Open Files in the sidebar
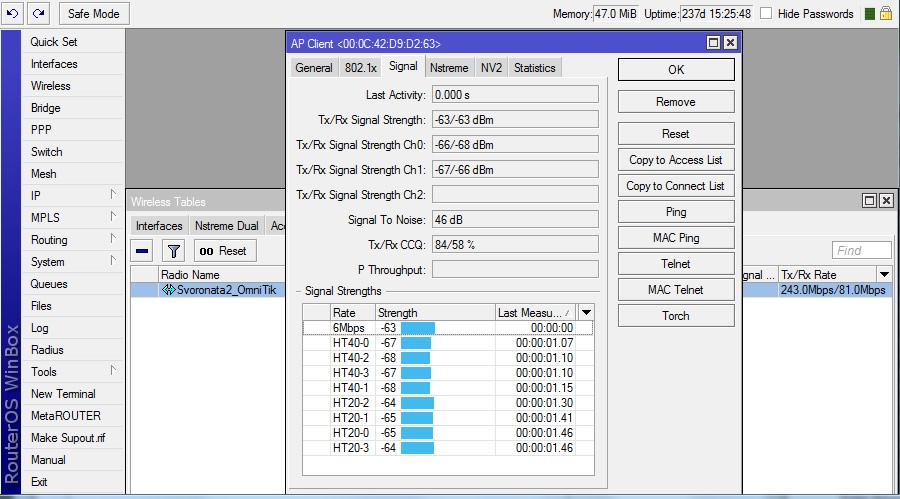The height and width of the screenshot is (499, 900). (x=41, y=305)
